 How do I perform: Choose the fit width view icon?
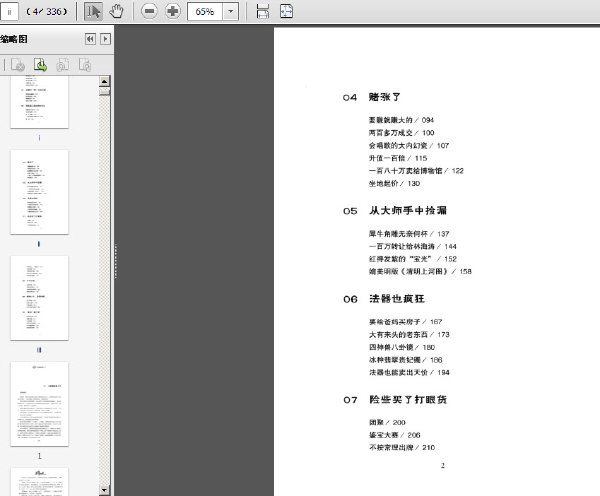262,11
